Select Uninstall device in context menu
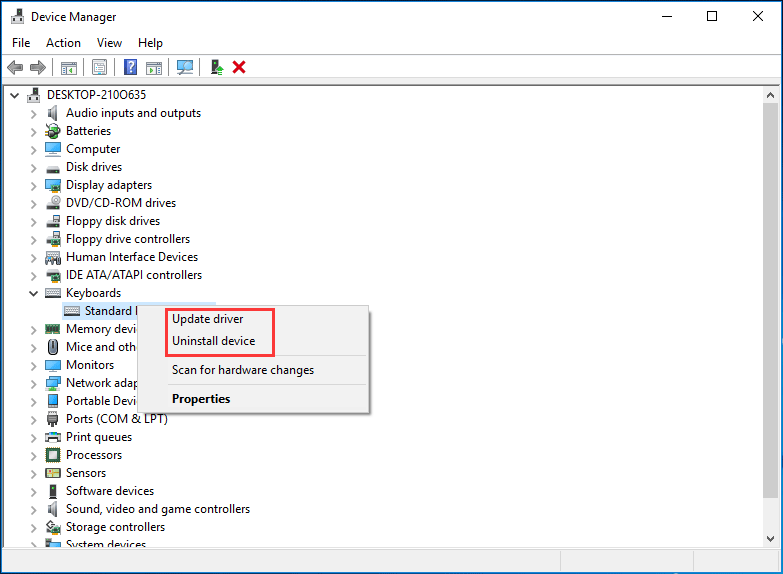The height and width of the screenshot is (574, 783). [x=213, y=341]
